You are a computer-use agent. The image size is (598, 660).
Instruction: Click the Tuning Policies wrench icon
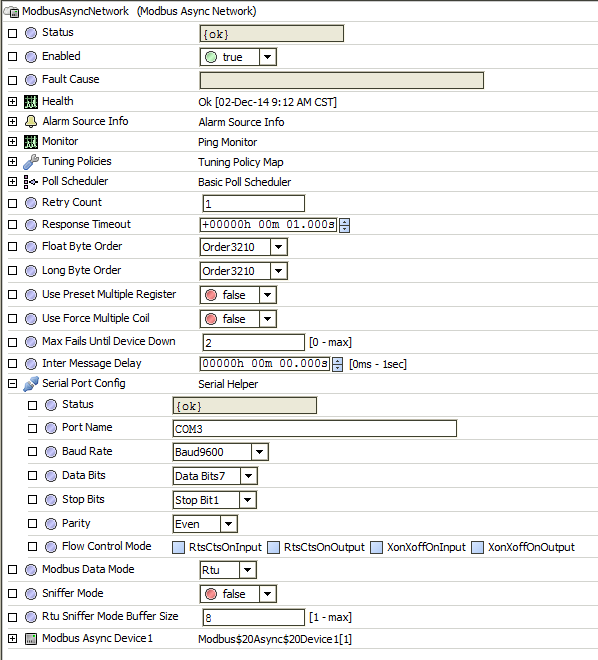point(31,162)
